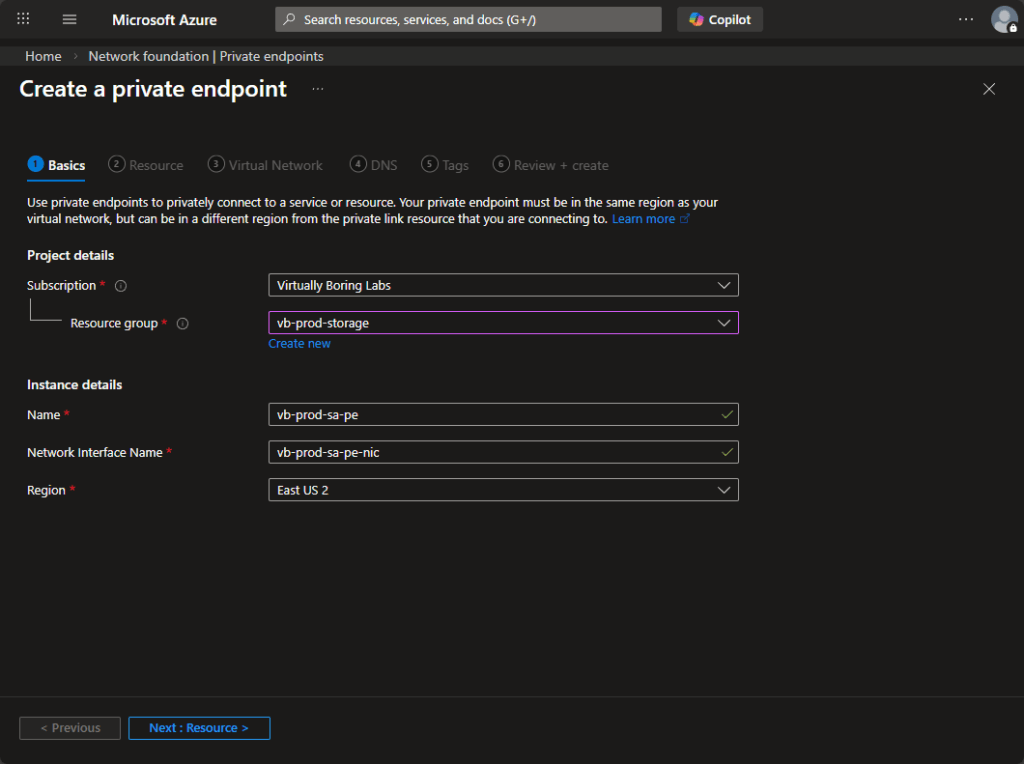Switch to the Tags tab
1024x764 pixels.
(x=445, y=165)
